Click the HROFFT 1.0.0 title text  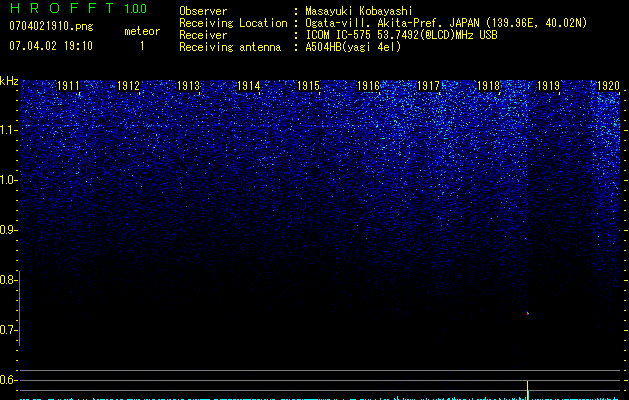coord(78,8)
